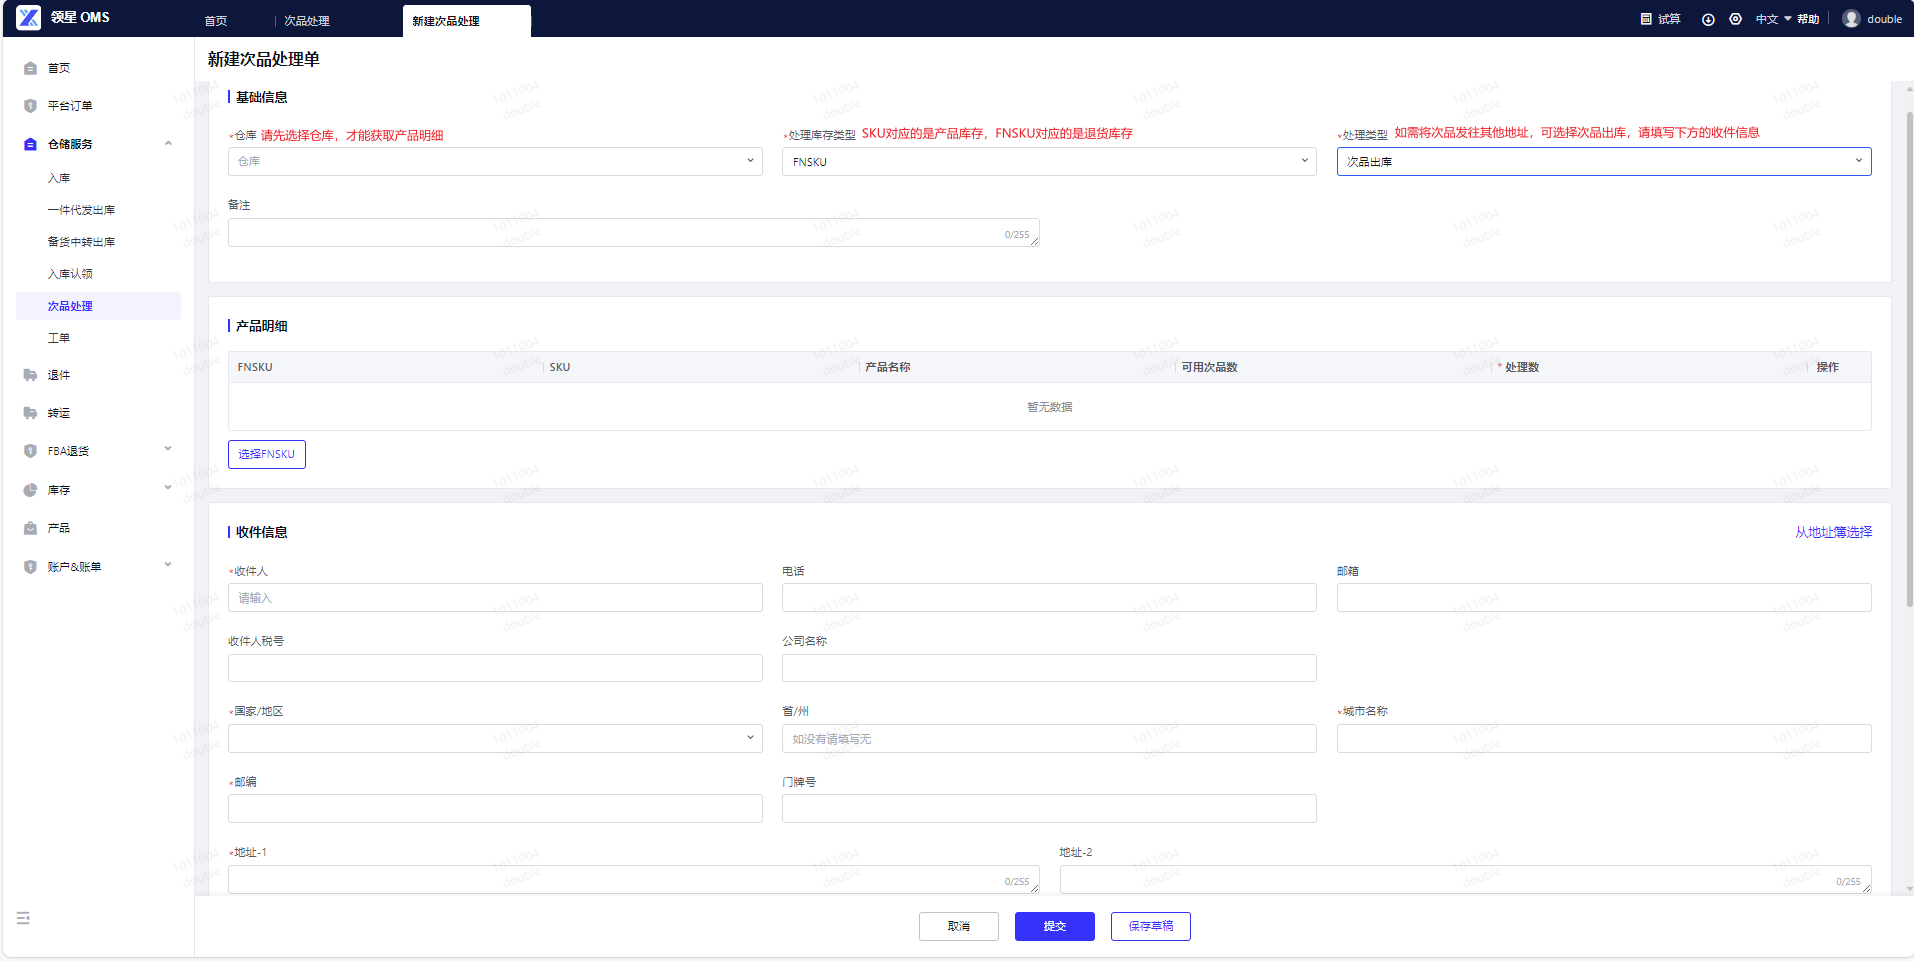Viewport: 1914px width, 961px height.
Task: Click the 从地址簿选择 link
Action: (1833, 532)
